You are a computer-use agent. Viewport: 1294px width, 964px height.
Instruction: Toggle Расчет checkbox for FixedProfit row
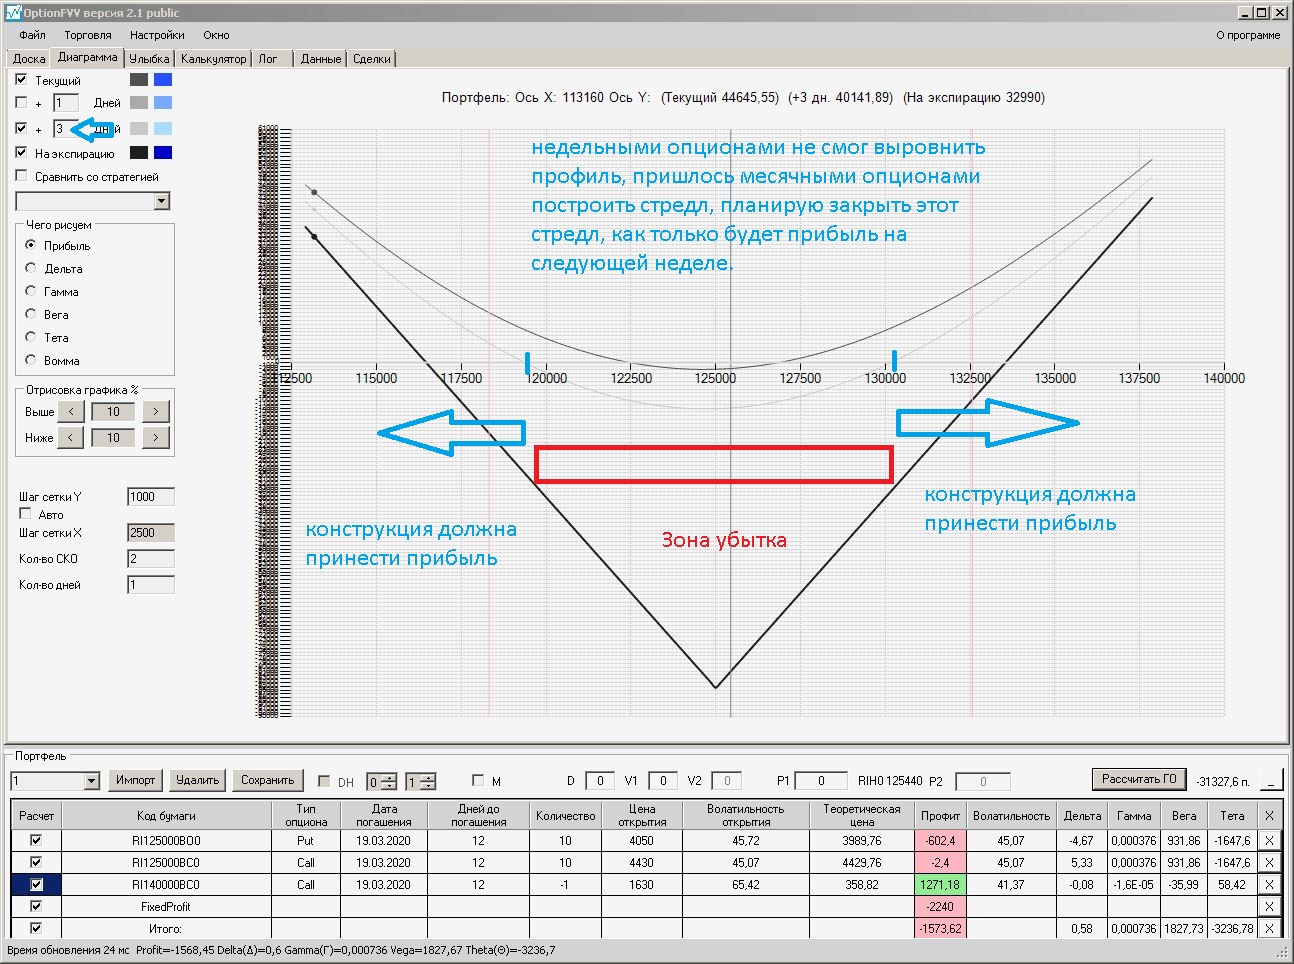(36, 906)
